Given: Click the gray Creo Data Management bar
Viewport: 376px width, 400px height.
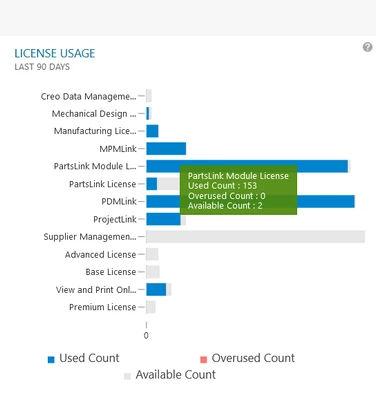Looking at the screenshot, I should pyautogui.click(x=149, y=96).
